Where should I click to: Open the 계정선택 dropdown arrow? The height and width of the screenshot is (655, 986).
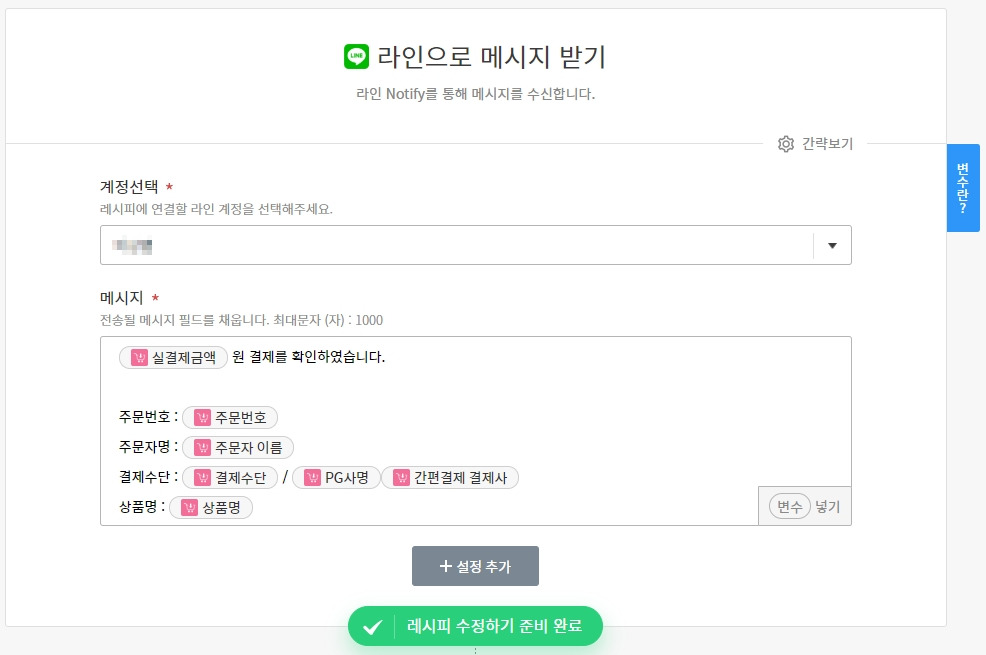[832, 245]
